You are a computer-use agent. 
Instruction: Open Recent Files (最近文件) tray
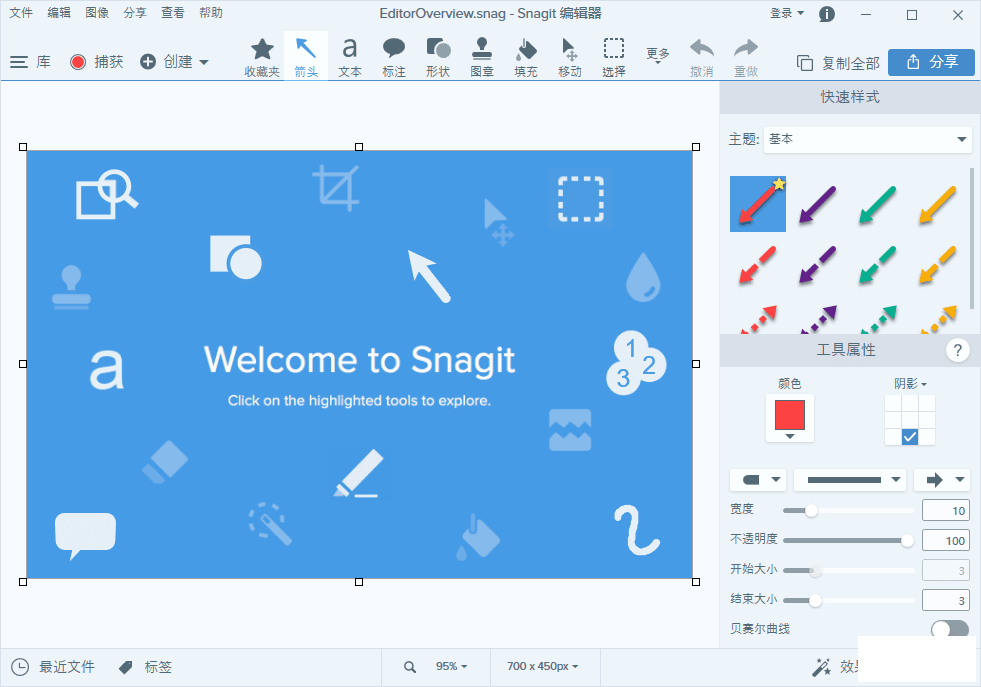[53, 667]
